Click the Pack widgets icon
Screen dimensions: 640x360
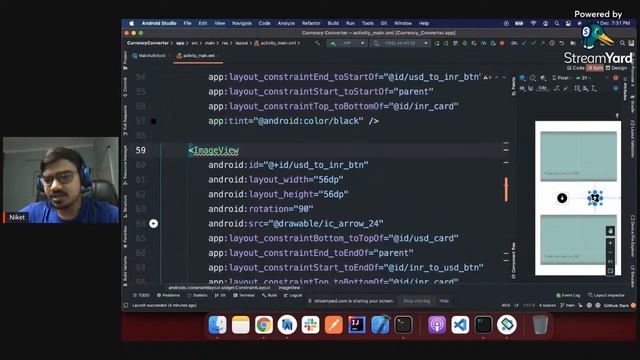point(577,88)
